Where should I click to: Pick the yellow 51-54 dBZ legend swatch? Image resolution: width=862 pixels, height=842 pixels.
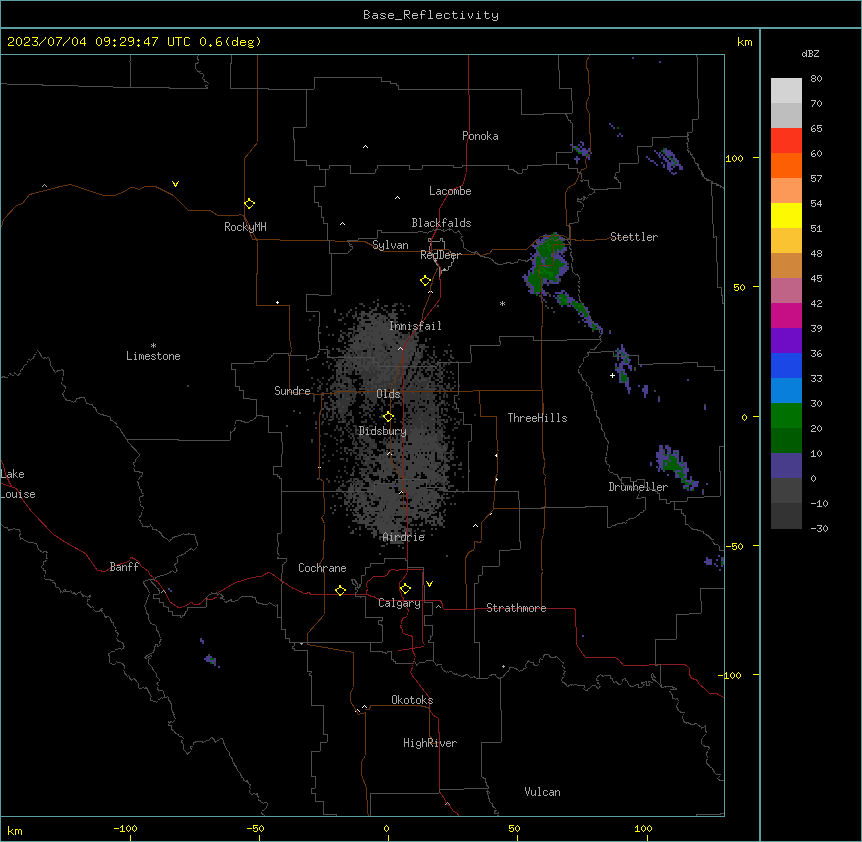pos(786,215)
